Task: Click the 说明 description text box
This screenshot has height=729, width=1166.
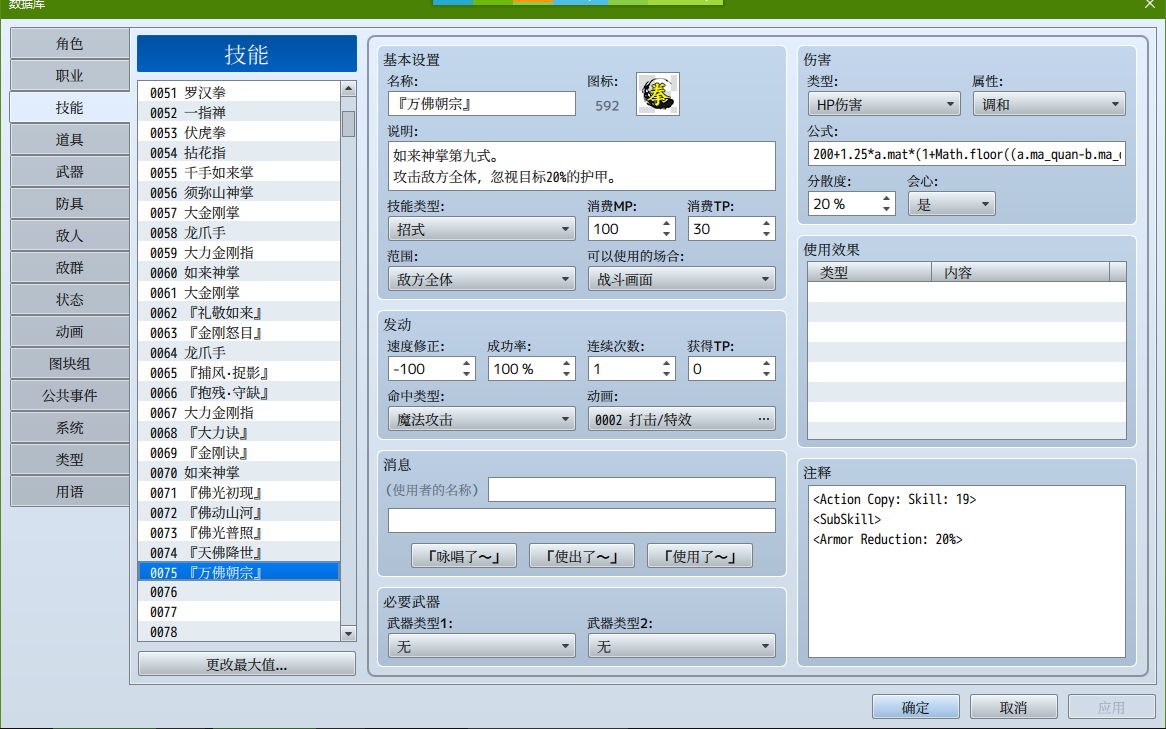Action: pyautogui.click(x=582, y=166)
